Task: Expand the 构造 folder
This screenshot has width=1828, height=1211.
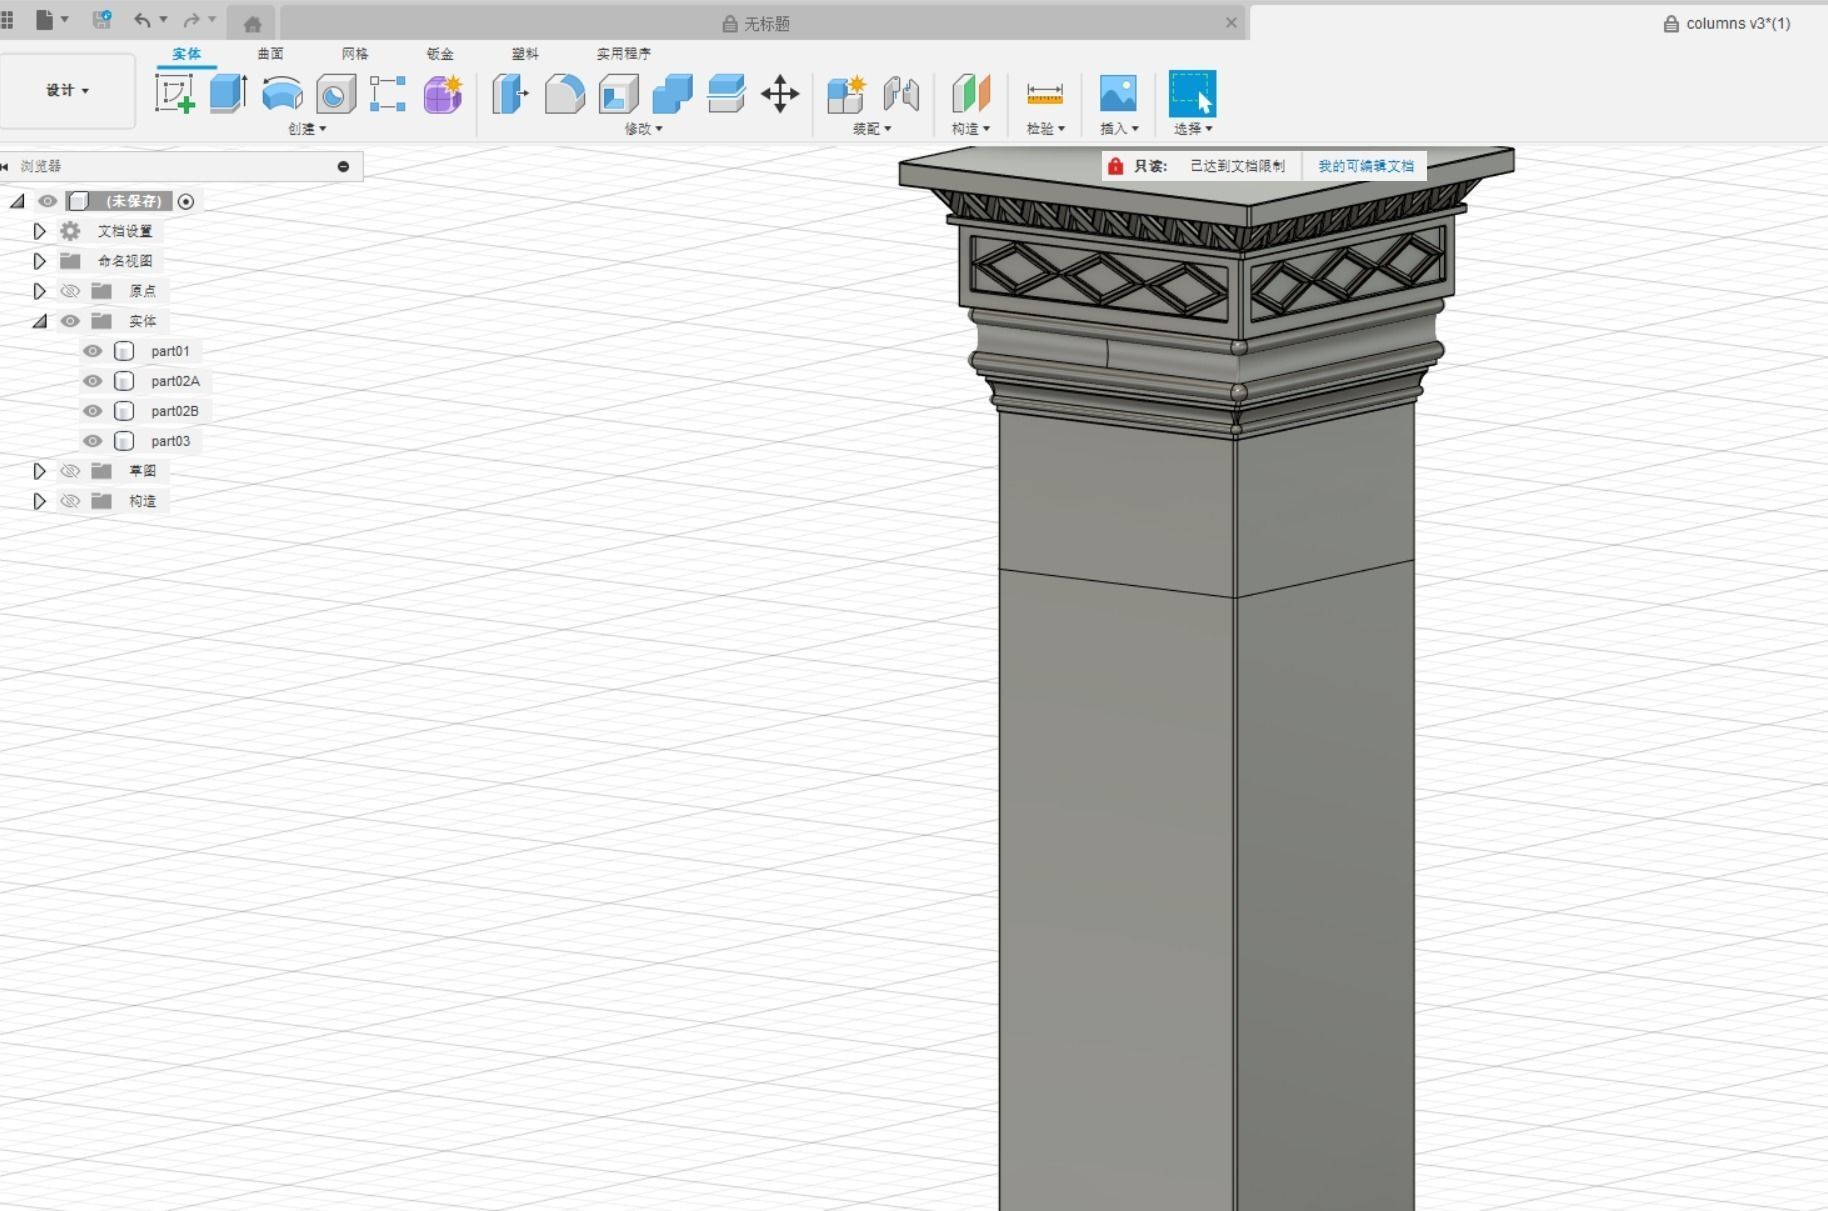Action: coord(39,501)
